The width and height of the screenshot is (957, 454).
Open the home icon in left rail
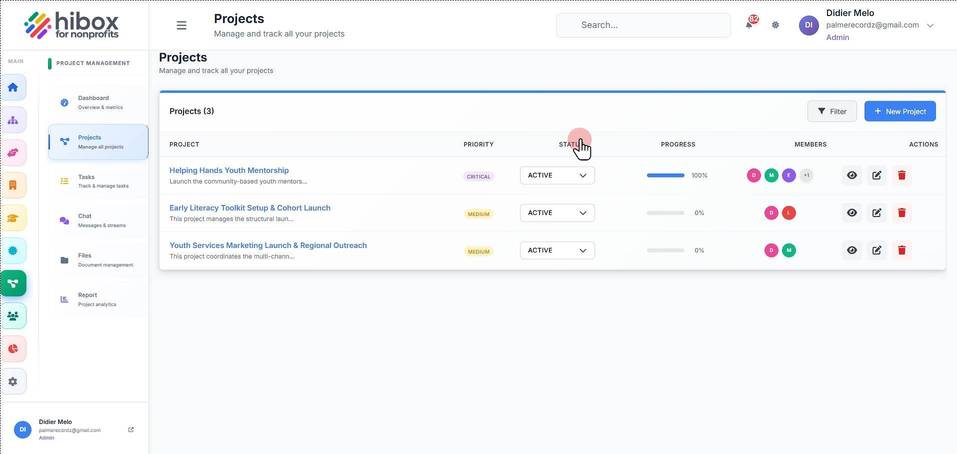(13, 87)
